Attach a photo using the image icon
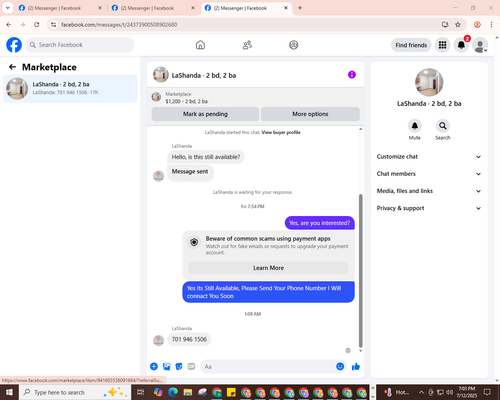500x400 pixels. 166,367
